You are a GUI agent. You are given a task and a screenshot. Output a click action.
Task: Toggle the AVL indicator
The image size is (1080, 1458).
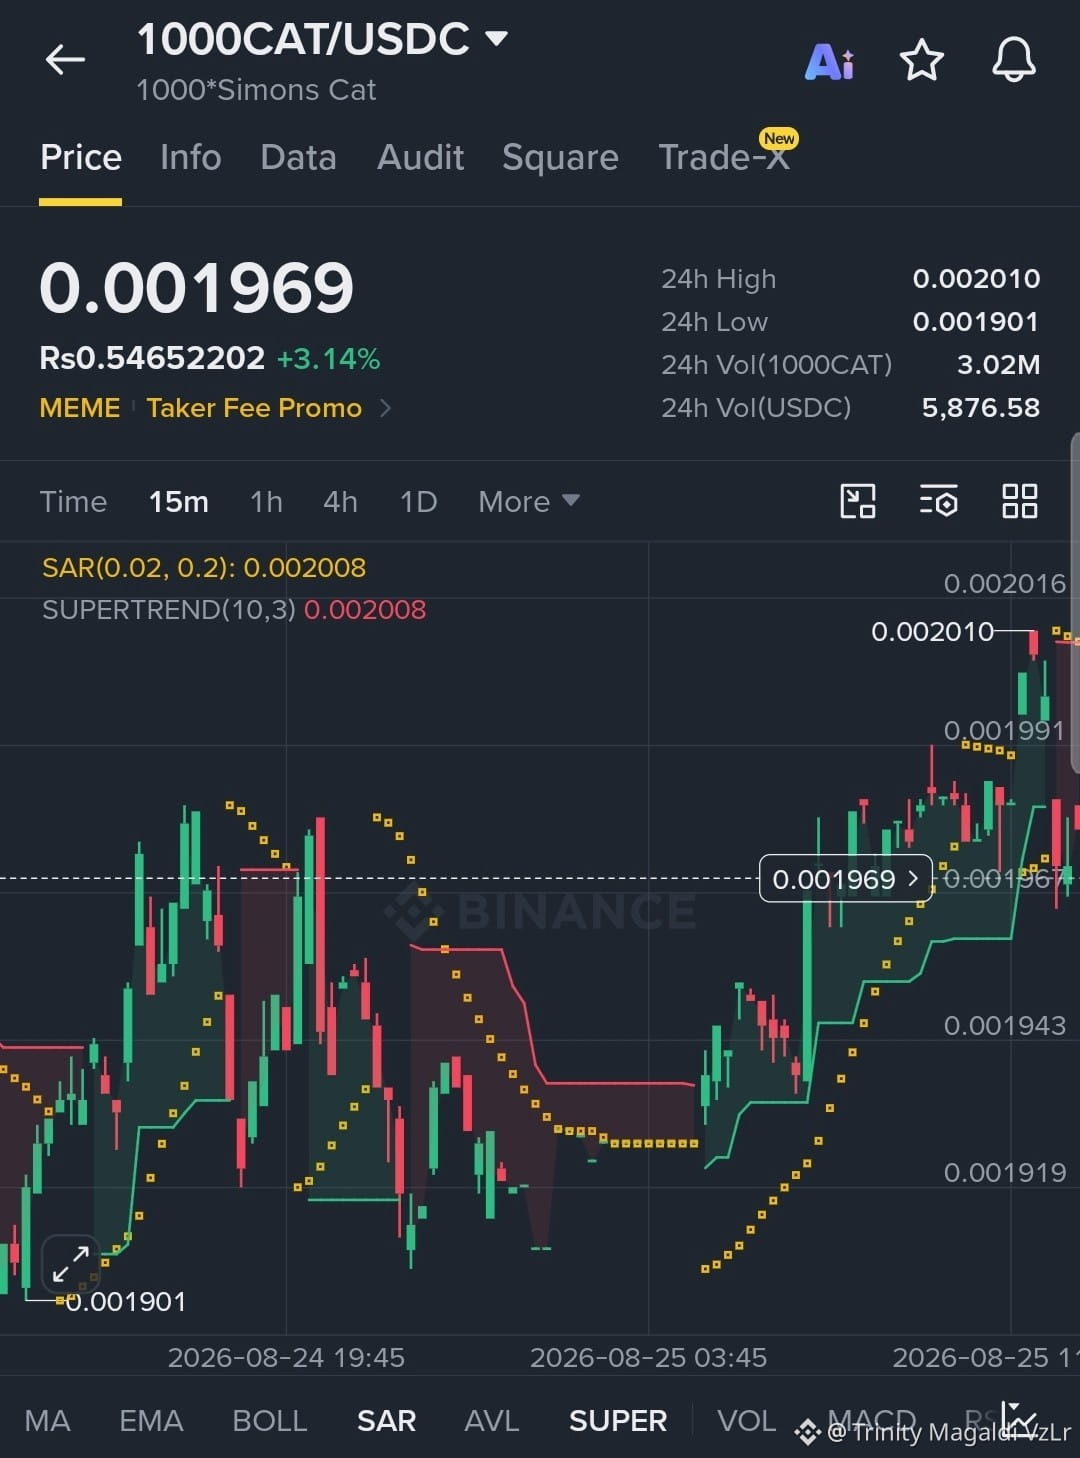[491, 1420]
